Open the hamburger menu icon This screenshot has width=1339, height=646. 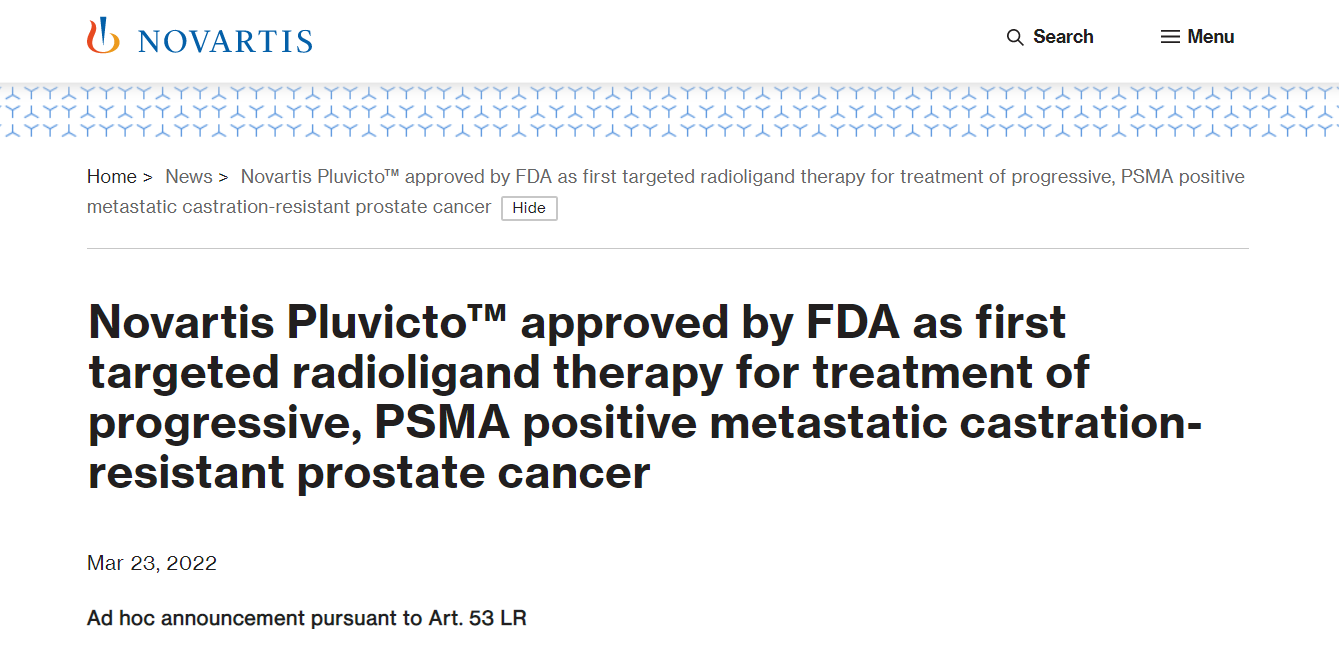tap(1170, 37)
